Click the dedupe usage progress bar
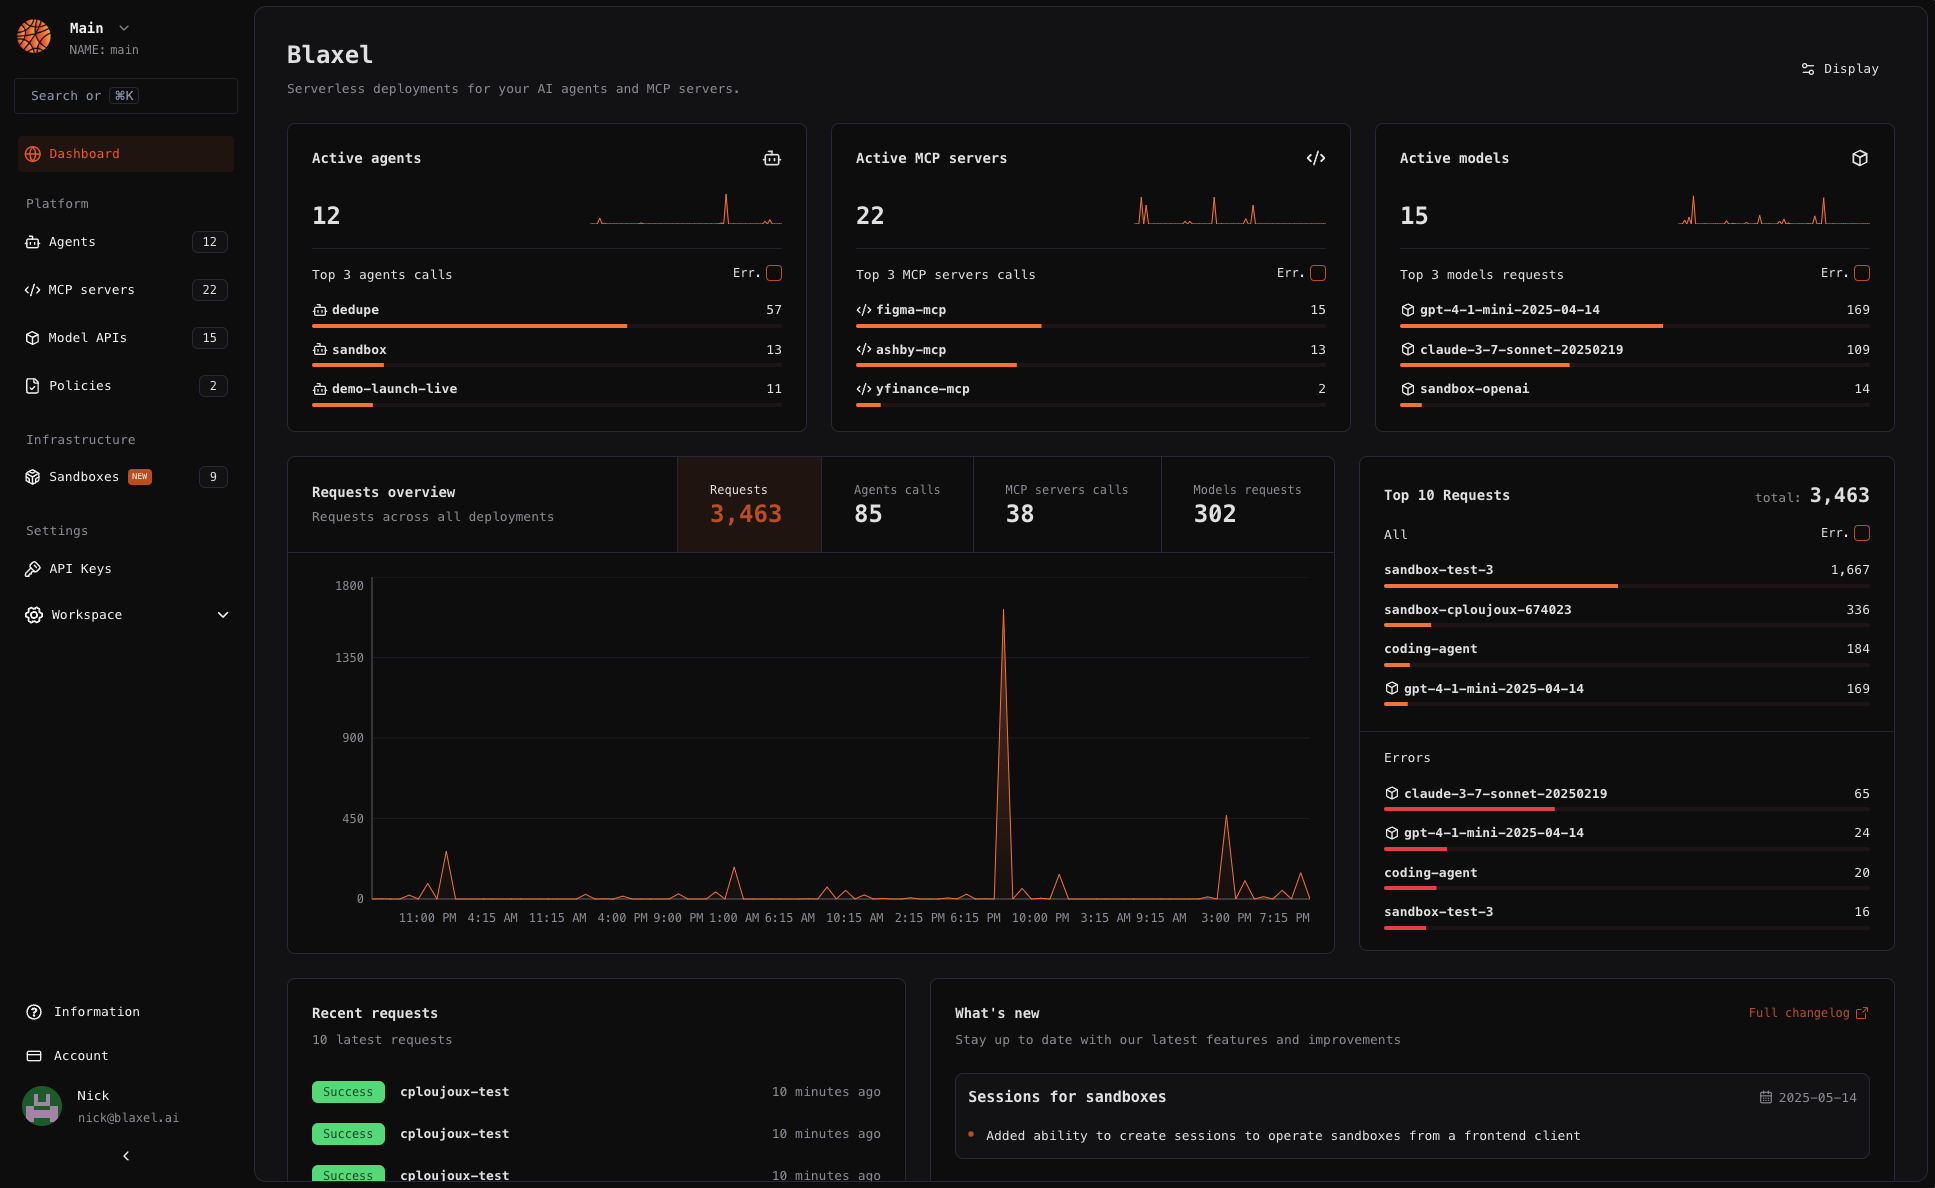 pos(547,326)
